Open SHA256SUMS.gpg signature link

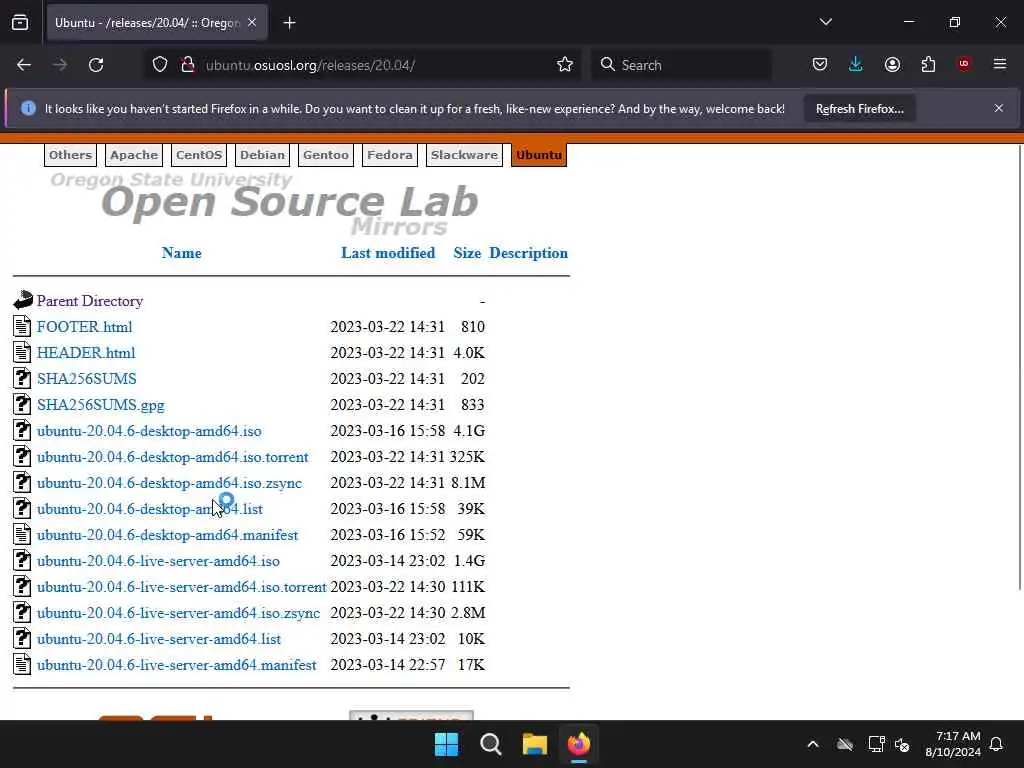pos(101,405)
